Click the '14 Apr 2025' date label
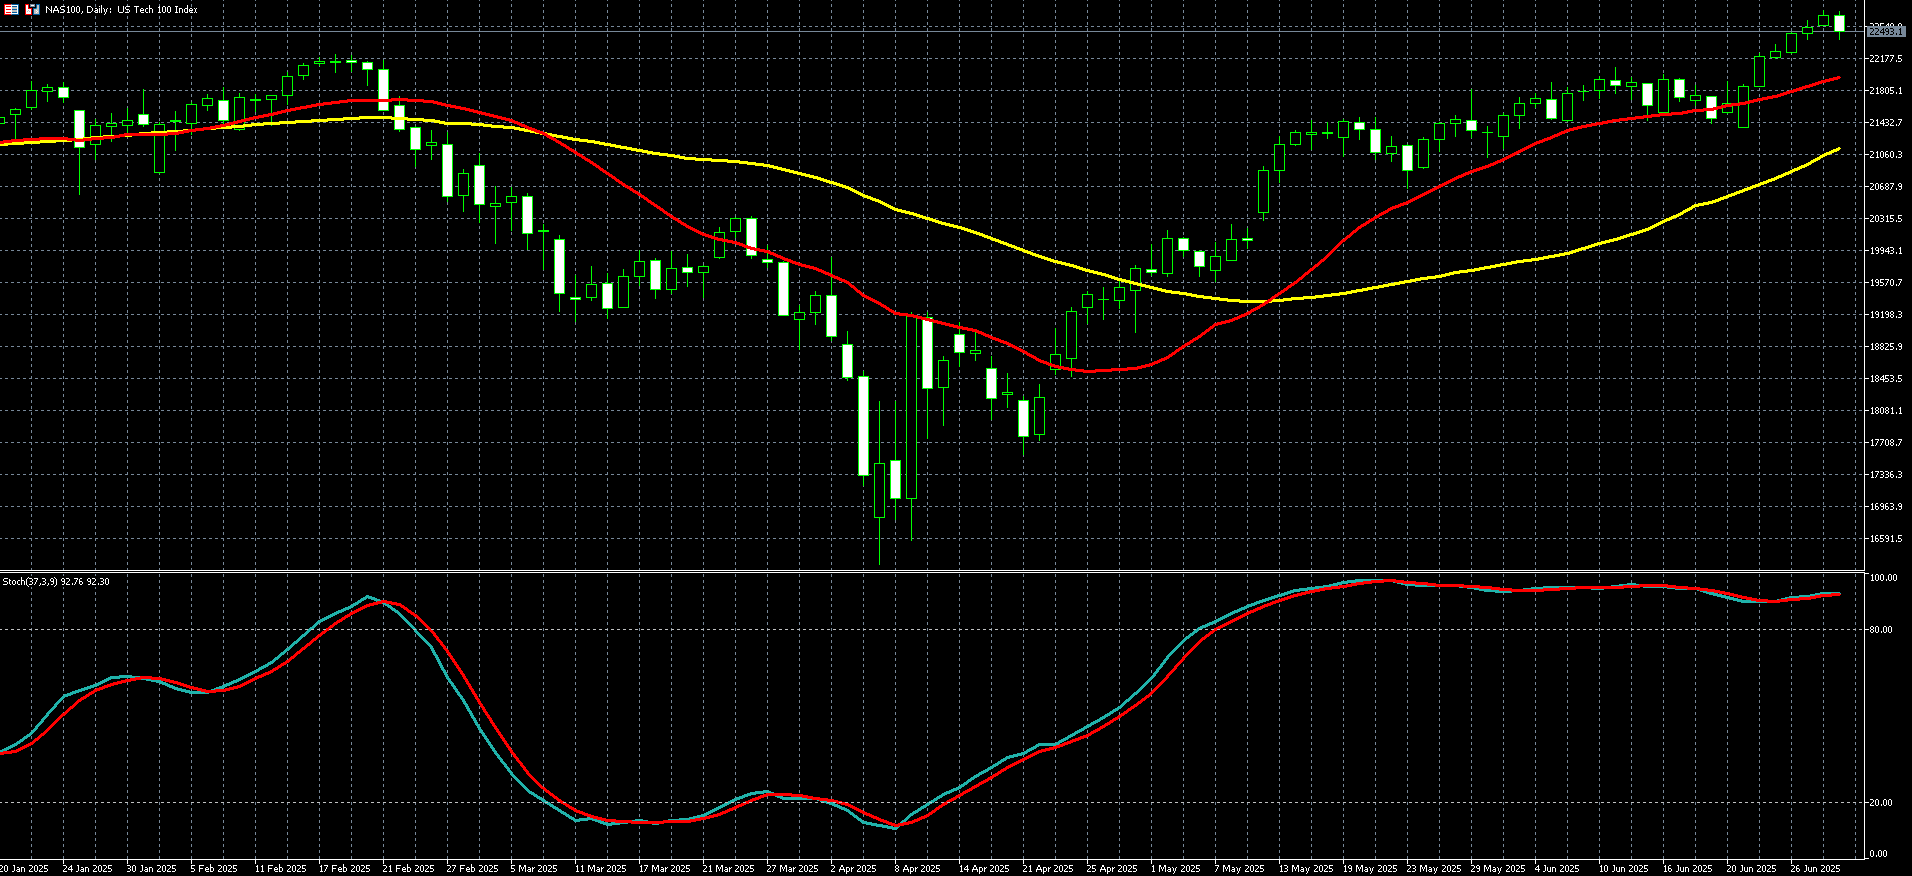This screenshot has height=876, width=1912. (x=983, y=869)
